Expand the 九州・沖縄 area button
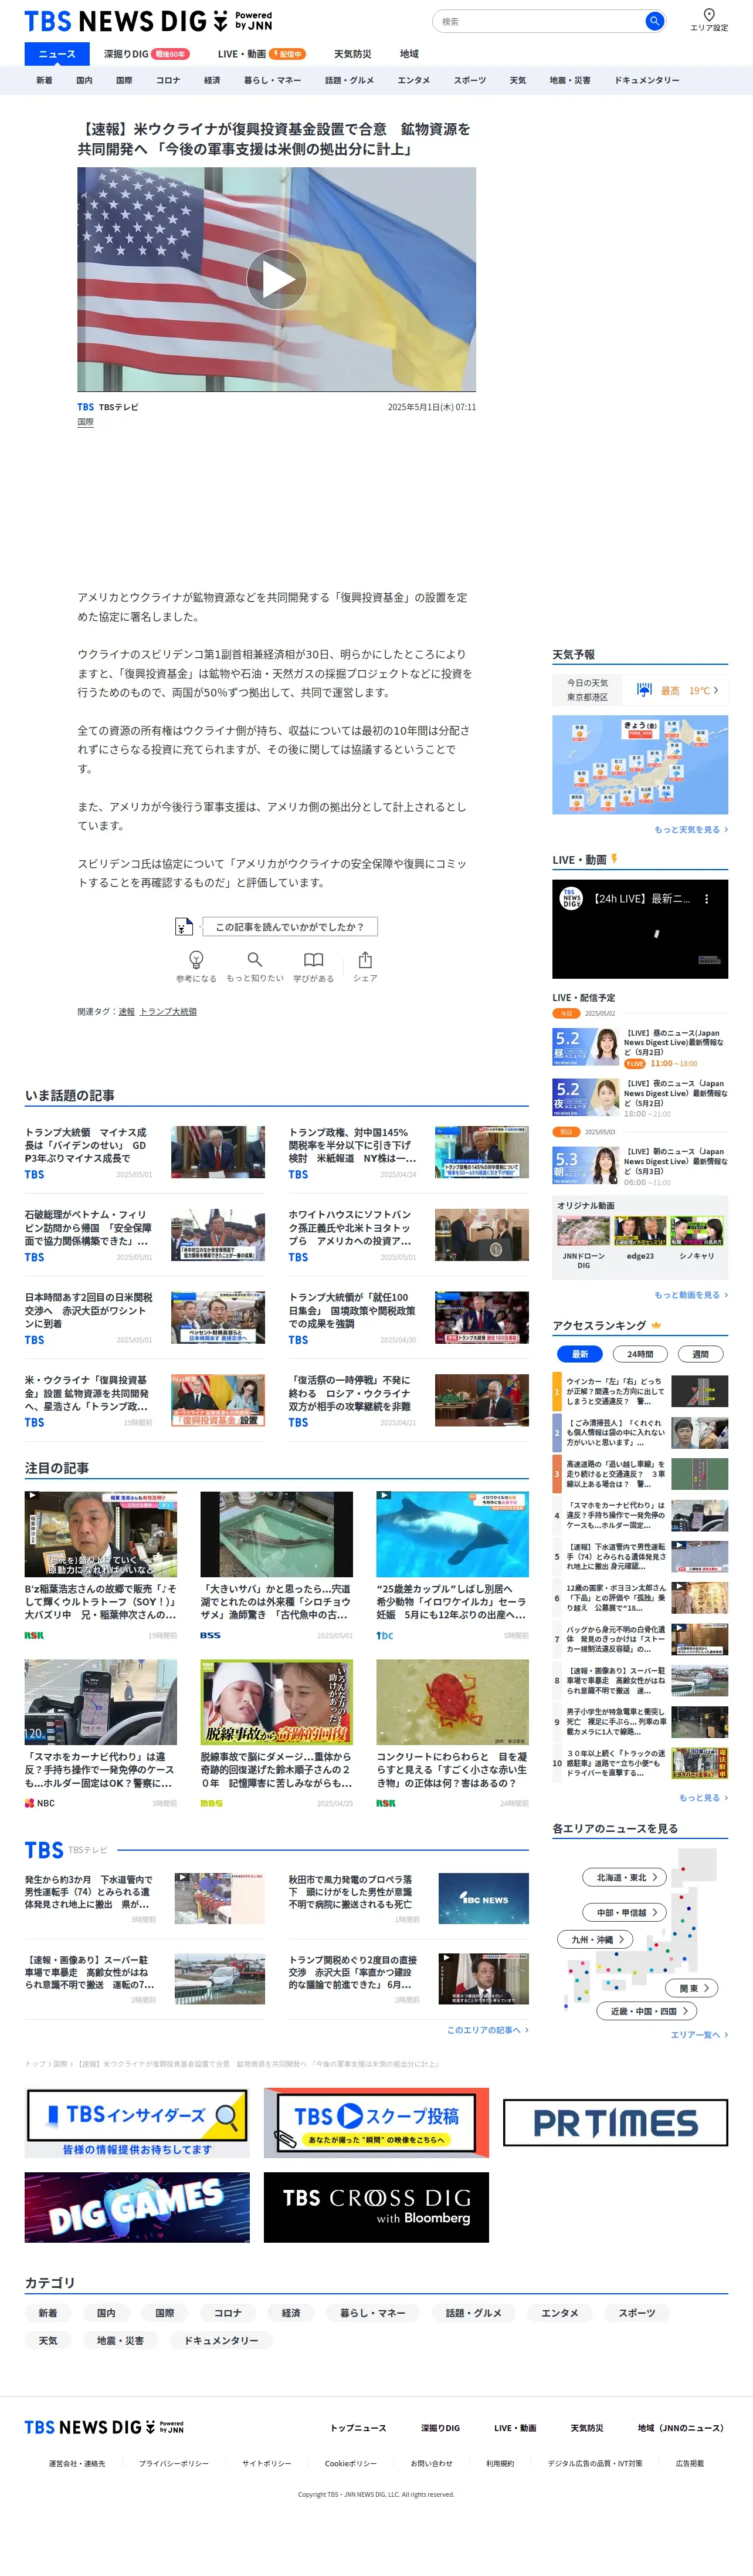 pyautogui.click(x=596, y=1939)
